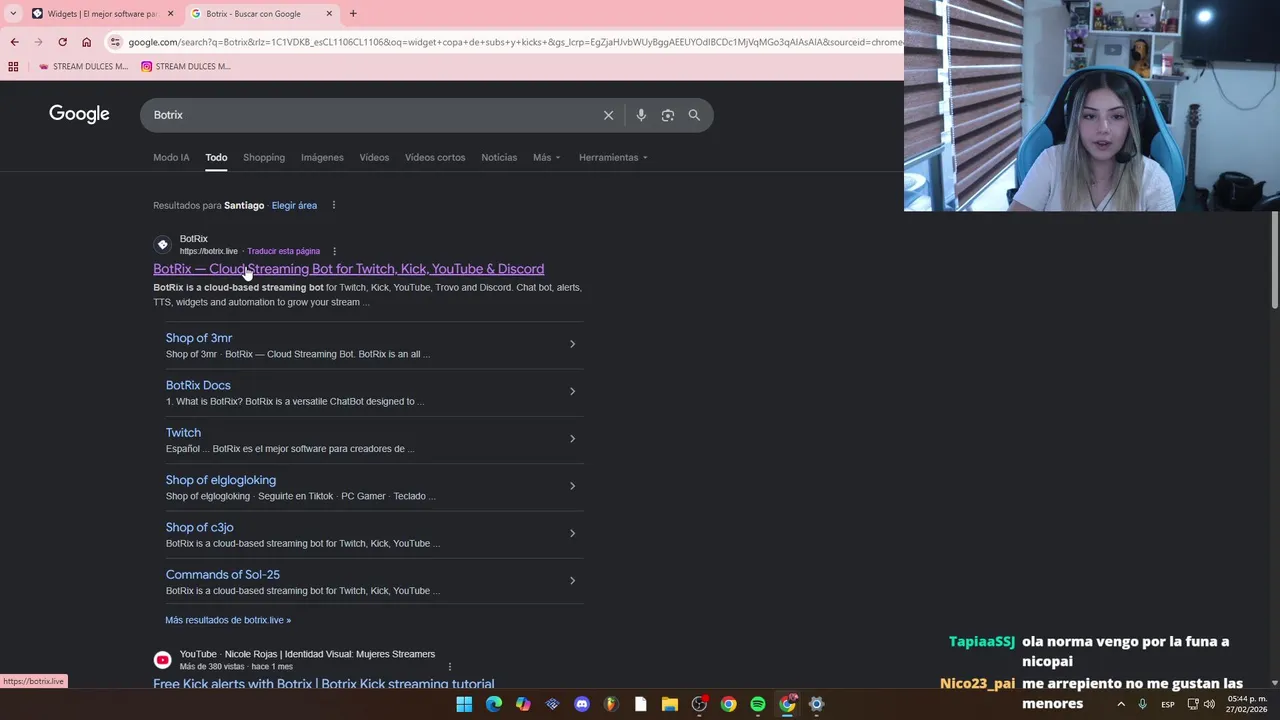This screenshot has height=720, width=1280.
Task: Clear the search box with the X icon
Action: click(x=608, y=115)
